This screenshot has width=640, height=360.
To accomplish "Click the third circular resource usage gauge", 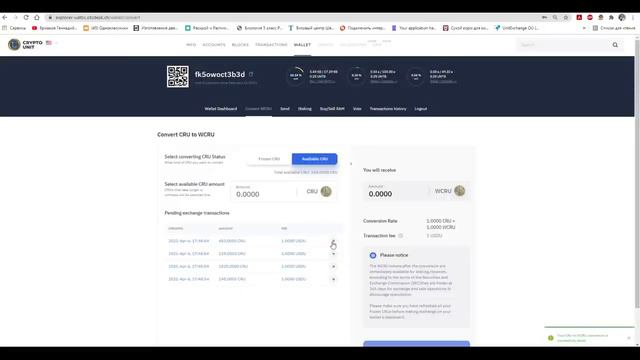I will click(x=416, y=76).
